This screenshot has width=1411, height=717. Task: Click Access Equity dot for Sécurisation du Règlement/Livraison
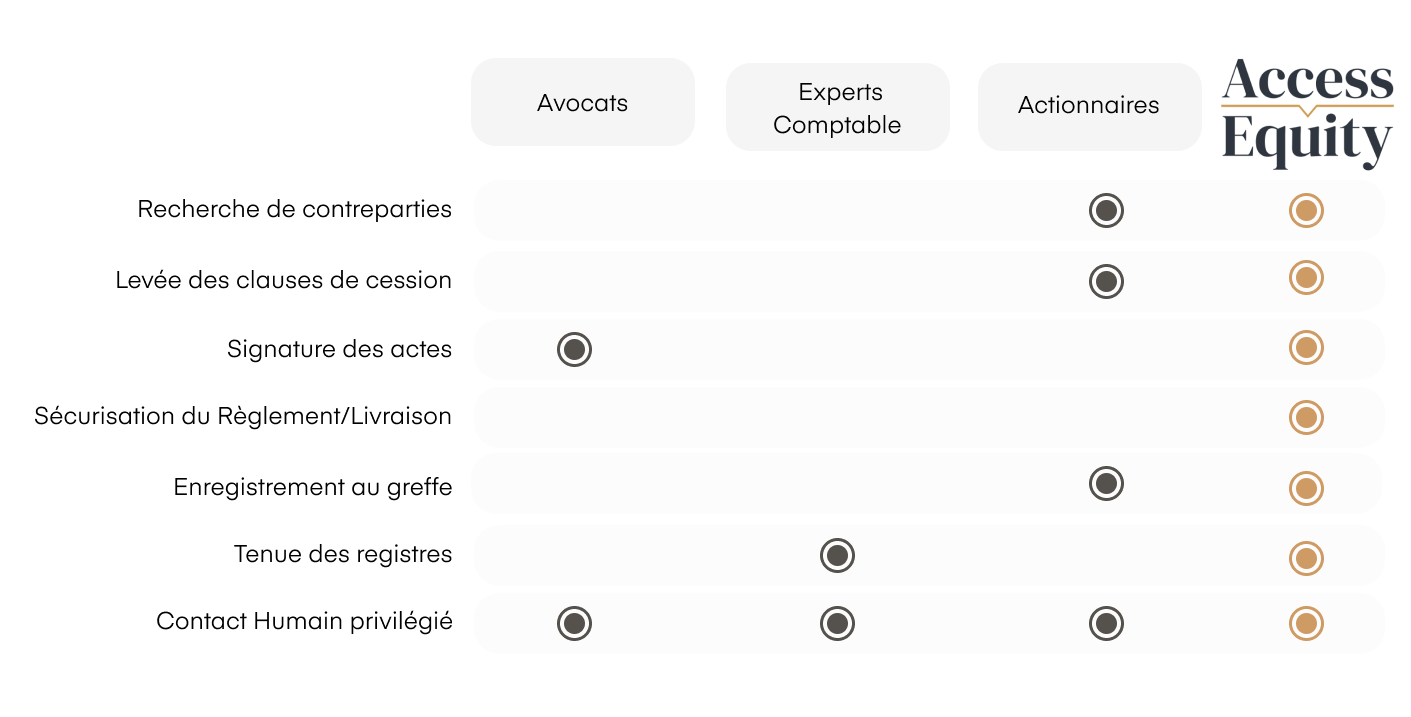click(1306, 417)
